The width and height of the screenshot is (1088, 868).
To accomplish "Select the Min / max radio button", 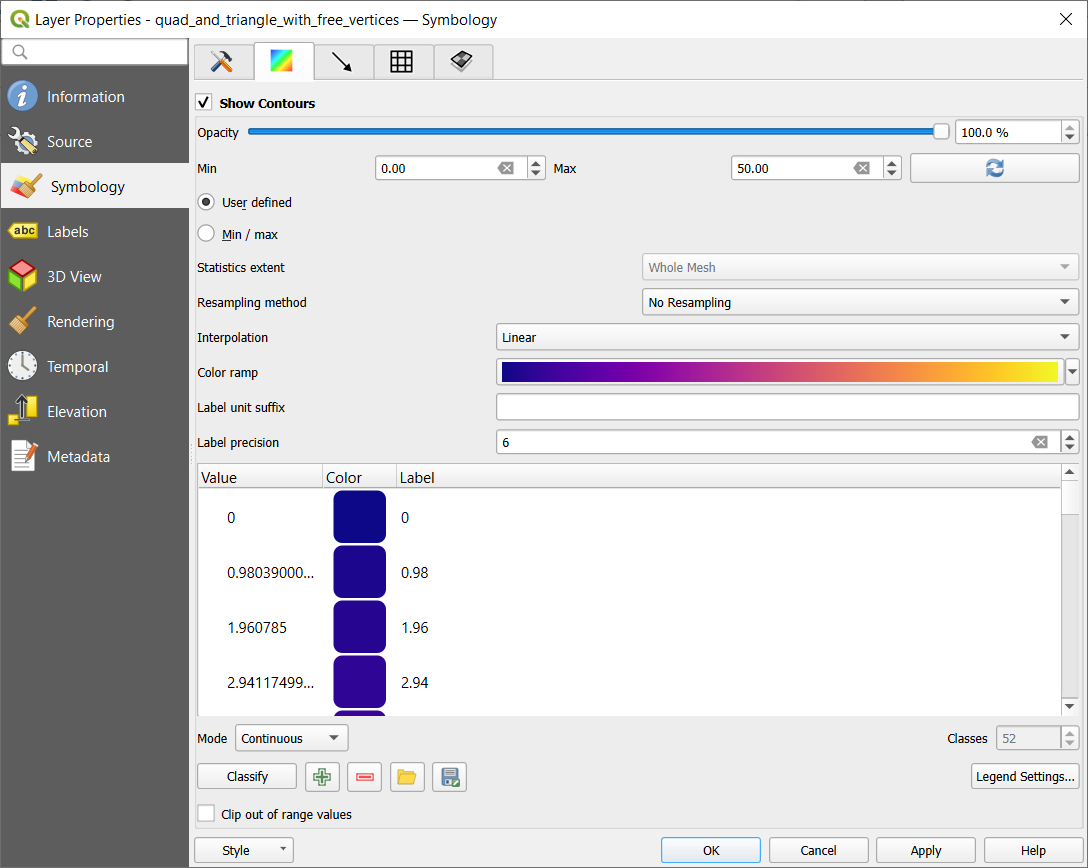I will [206, 234].
